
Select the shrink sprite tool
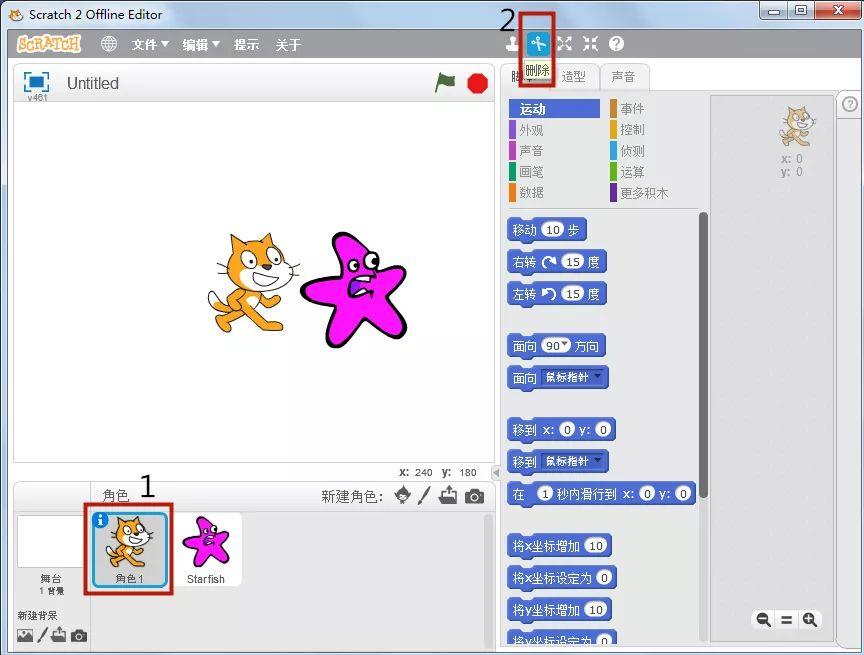pos(590,44)
